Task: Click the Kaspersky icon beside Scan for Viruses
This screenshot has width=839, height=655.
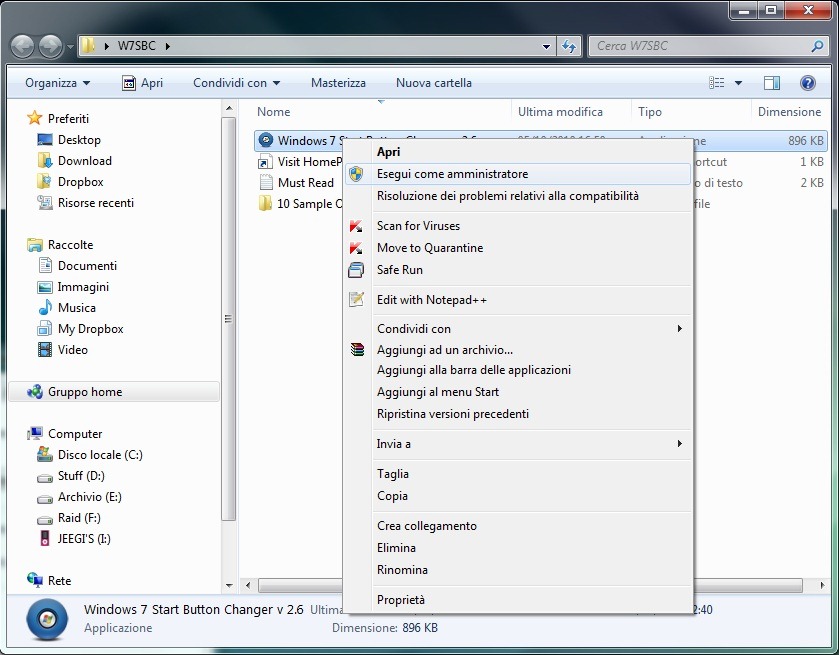Action: tap(356, 226)
